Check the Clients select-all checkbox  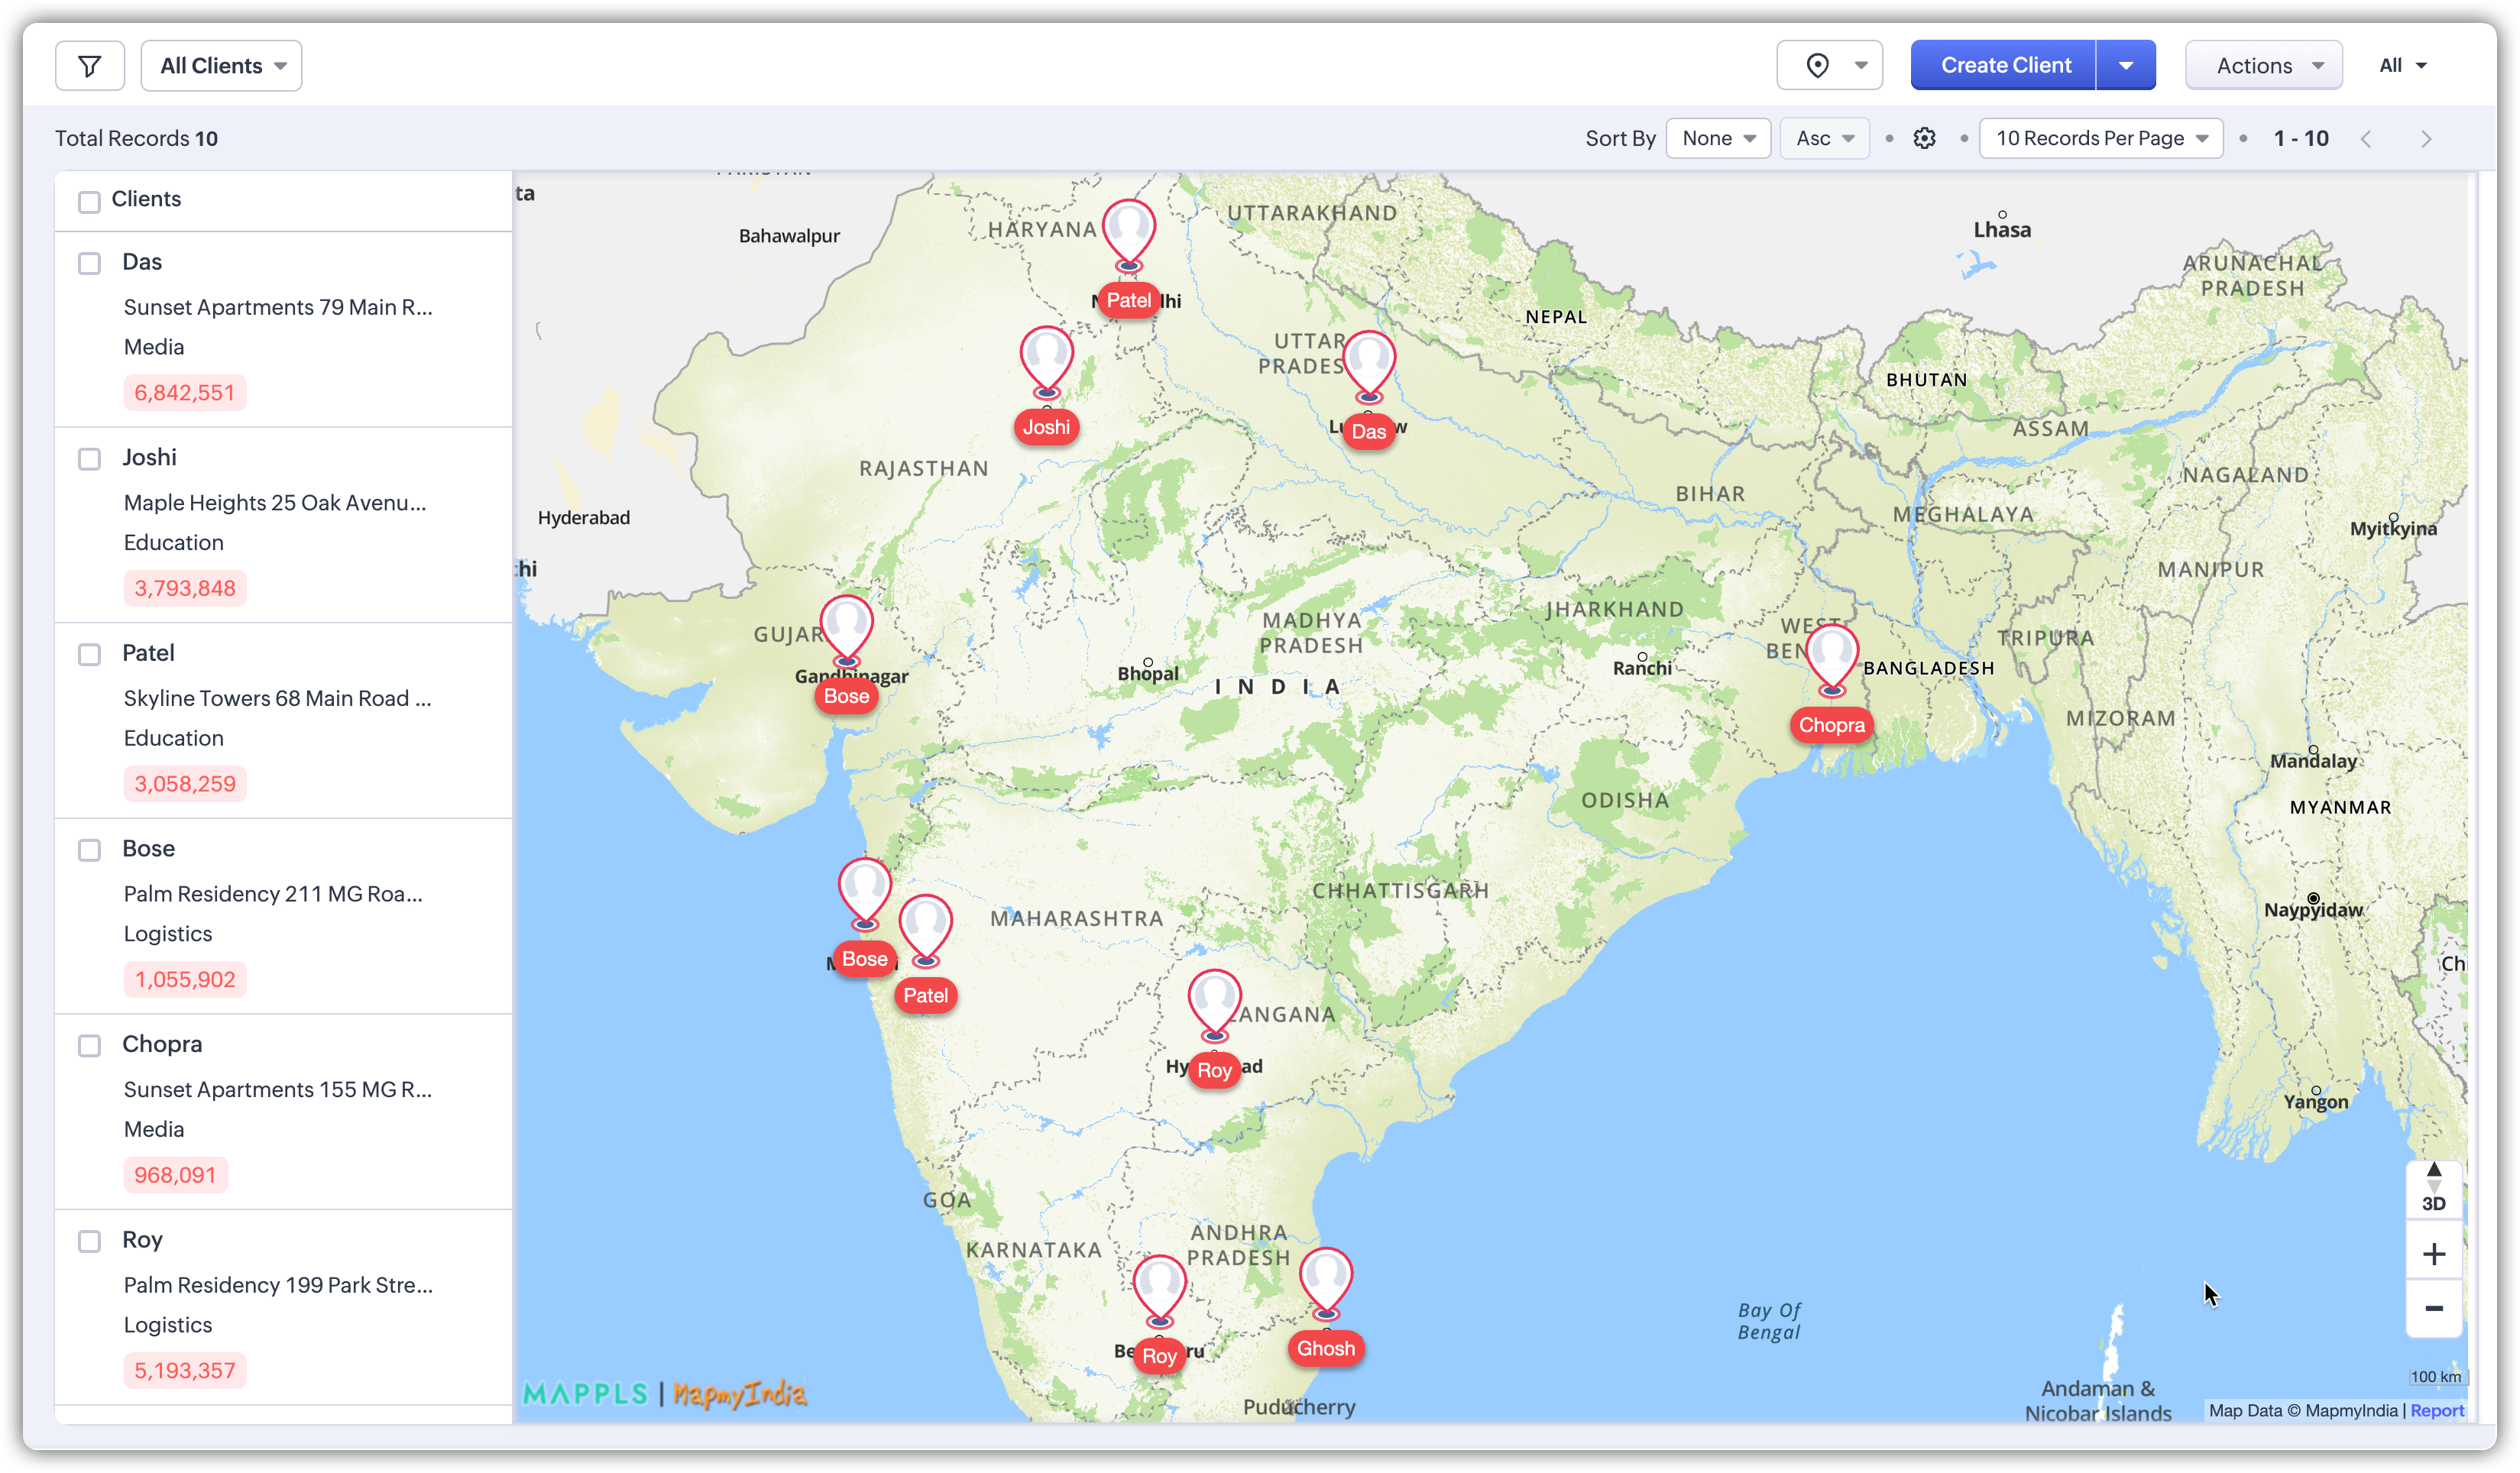tap(89, 201)
